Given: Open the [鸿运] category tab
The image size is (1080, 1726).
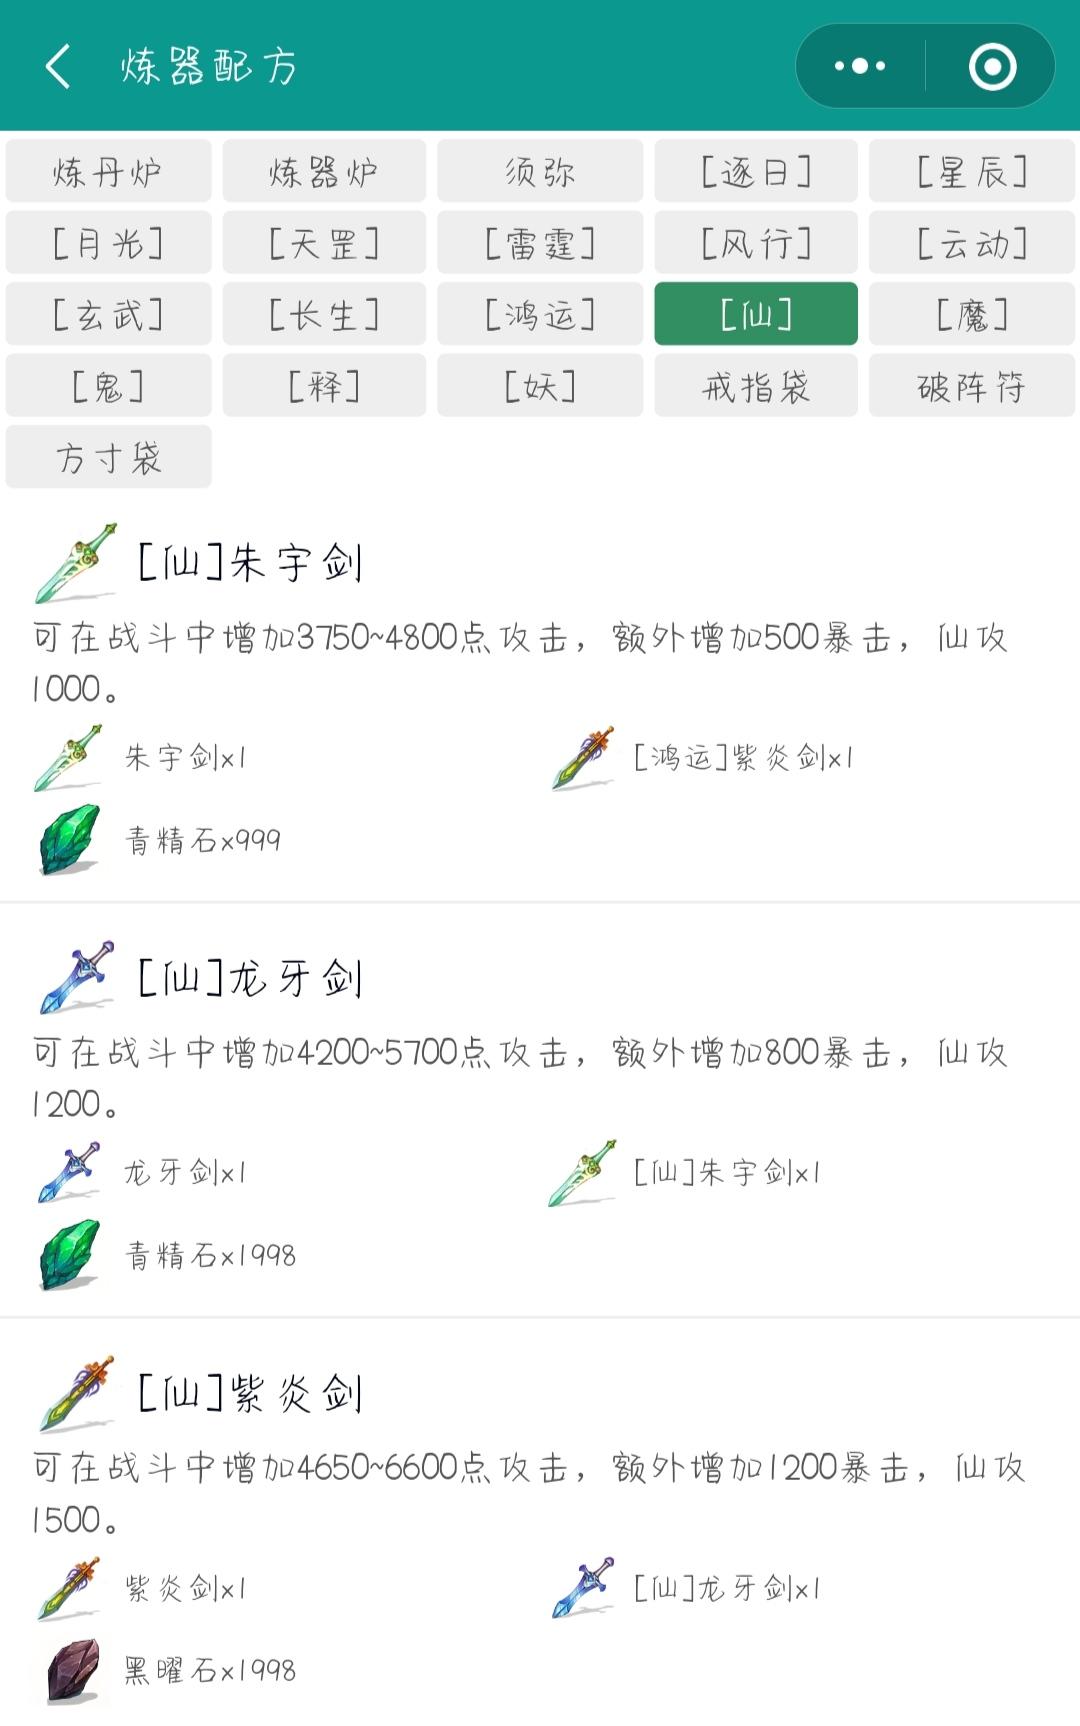Looking at the screenshot, I should (540, 314).
